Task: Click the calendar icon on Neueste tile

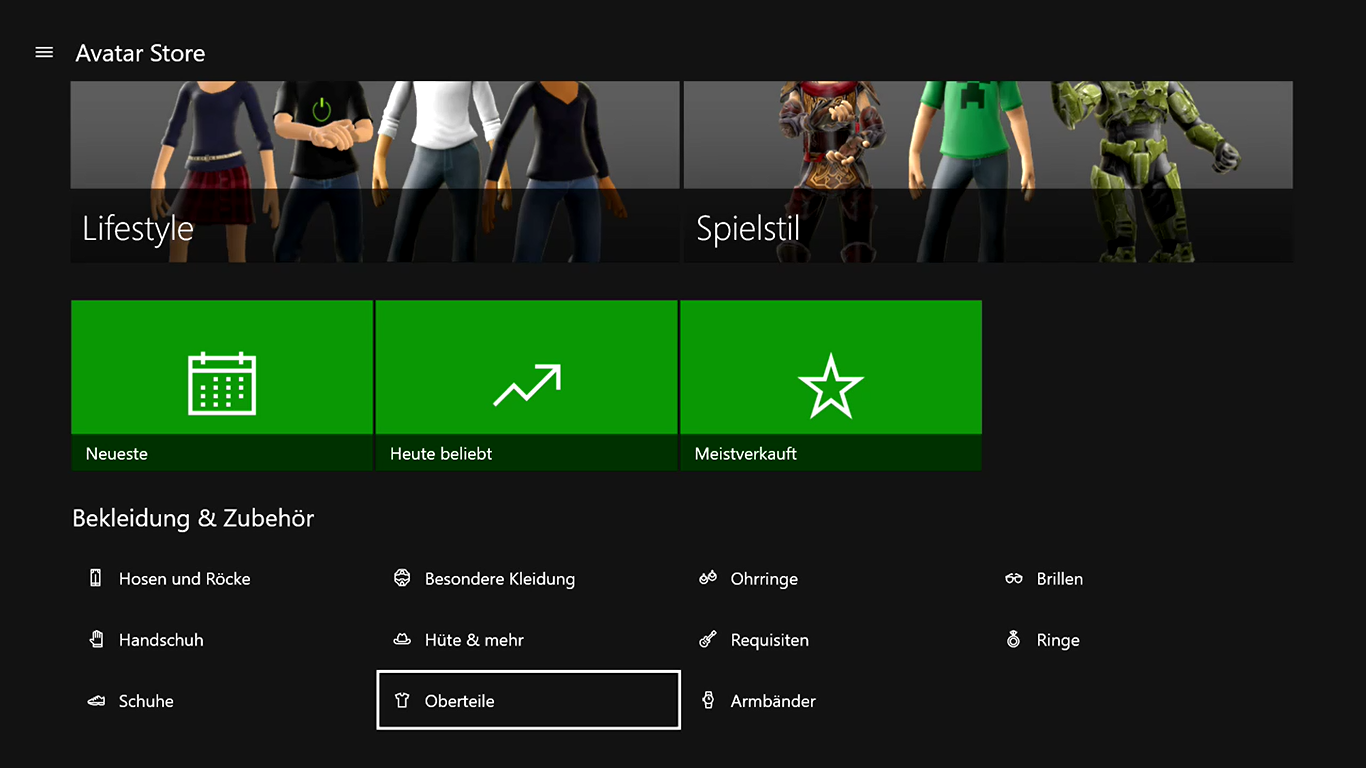Action: tap(222, 383)
